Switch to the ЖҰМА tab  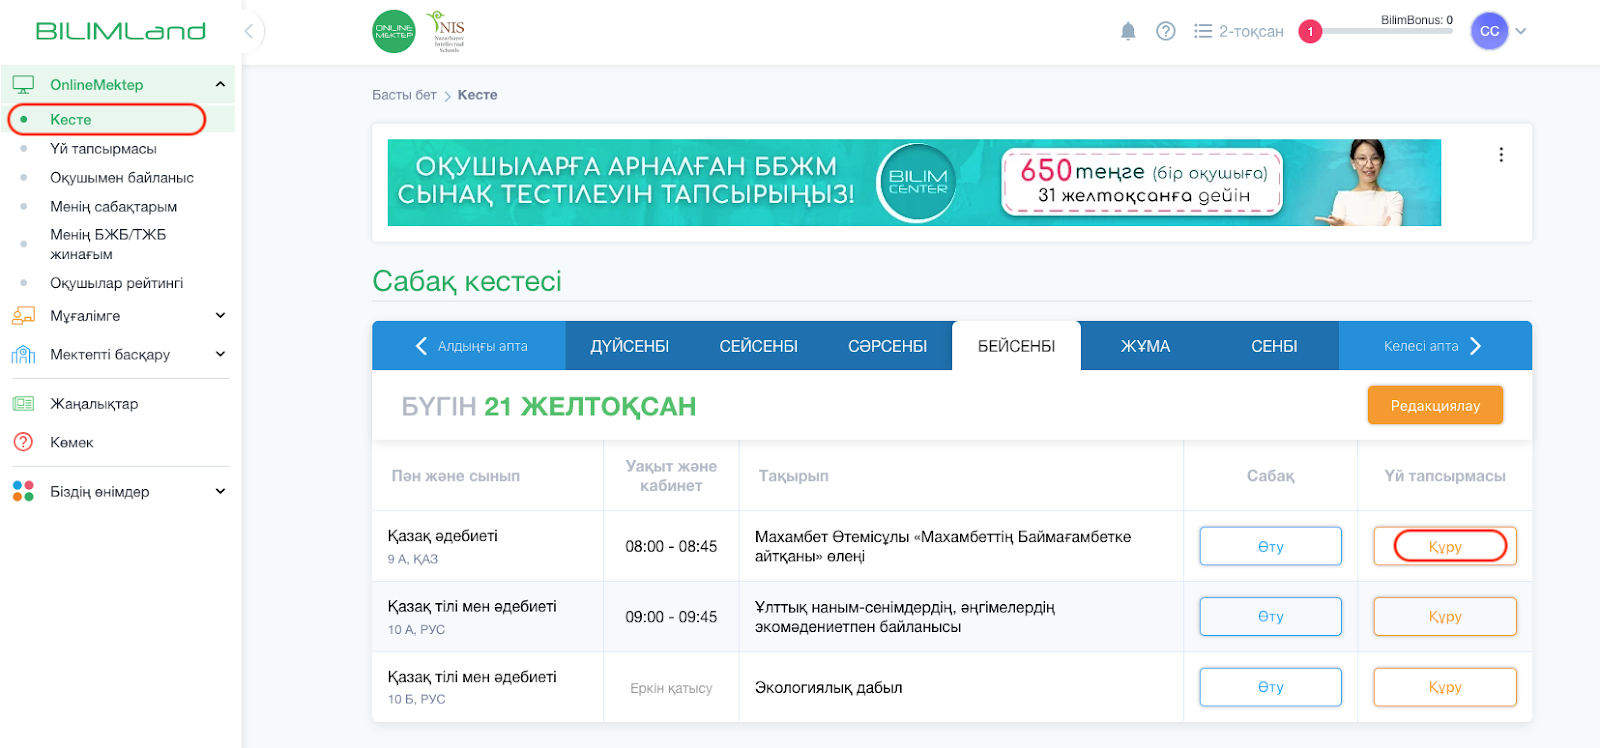pyautogui.click(x=1145, y=346)
